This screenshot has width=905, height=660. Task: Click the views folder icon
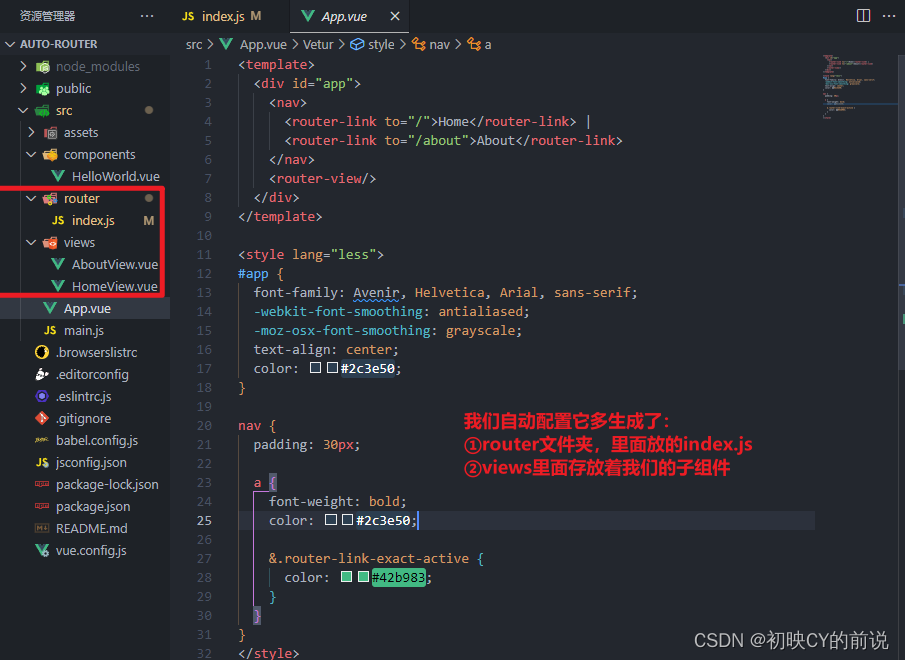pyautogui.click(x=51, y=243)
